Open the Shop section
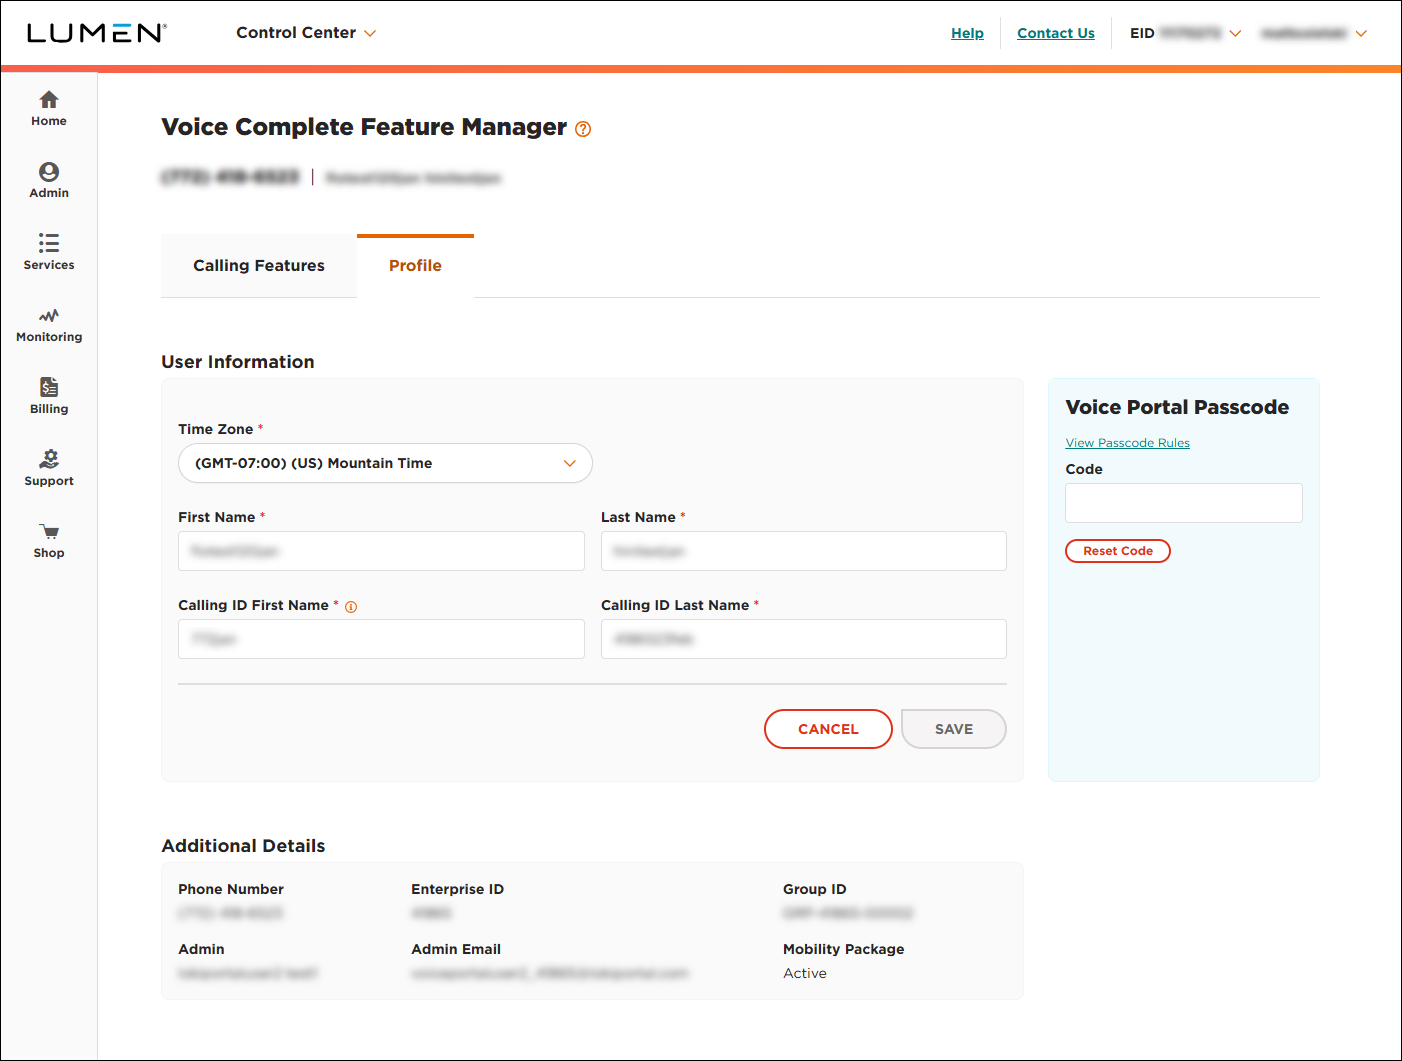 click(48, 539)
